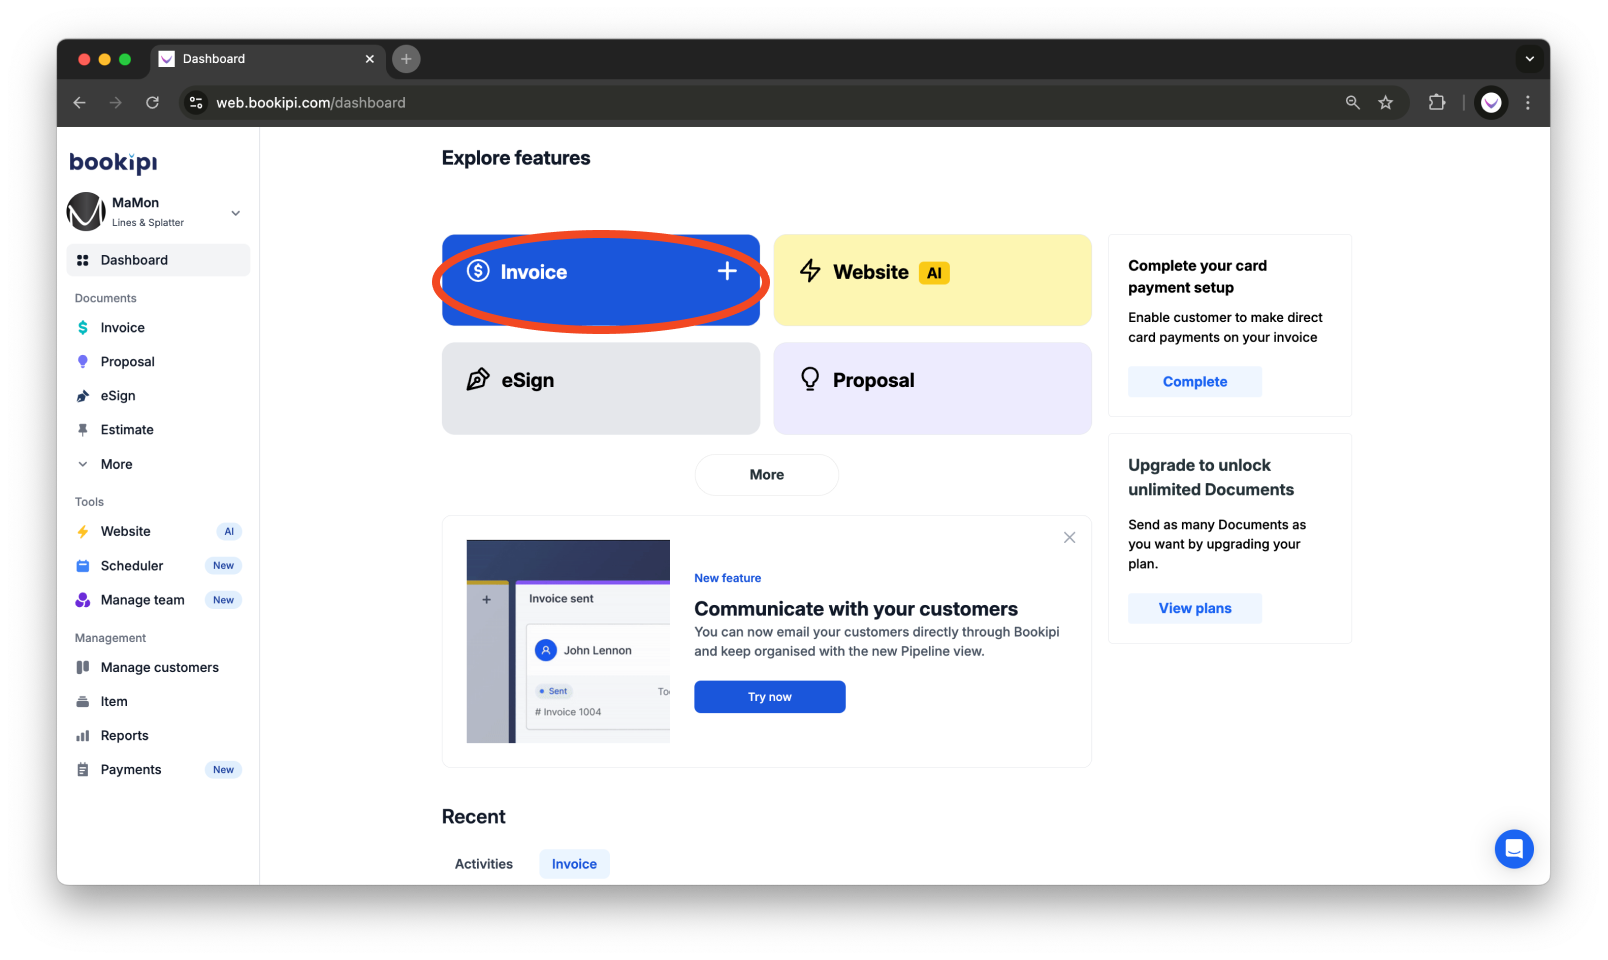Image resolution: width=1608 pixels, height=960 pixels.
Task: Select the Estimate pin icon
Action: (82, 429)
